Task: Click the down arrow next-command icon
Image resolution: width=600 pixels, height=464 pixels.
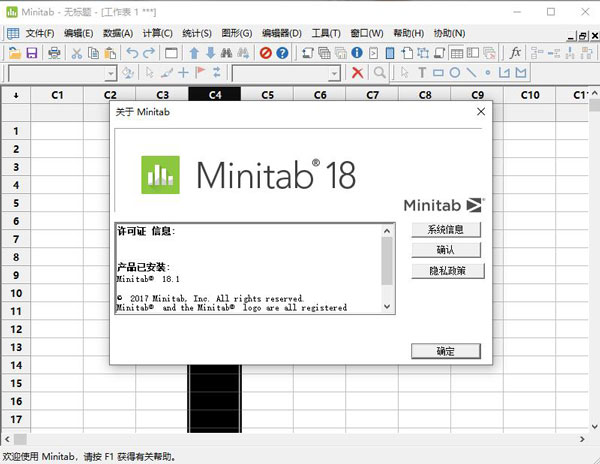Action: (x=210, y=53)
